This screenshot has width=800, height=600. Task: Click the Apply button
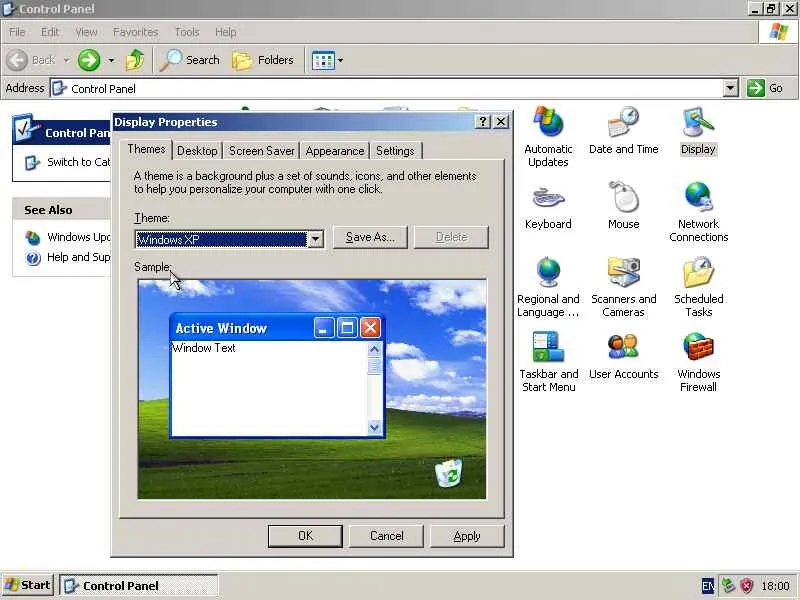coord(467,536)
